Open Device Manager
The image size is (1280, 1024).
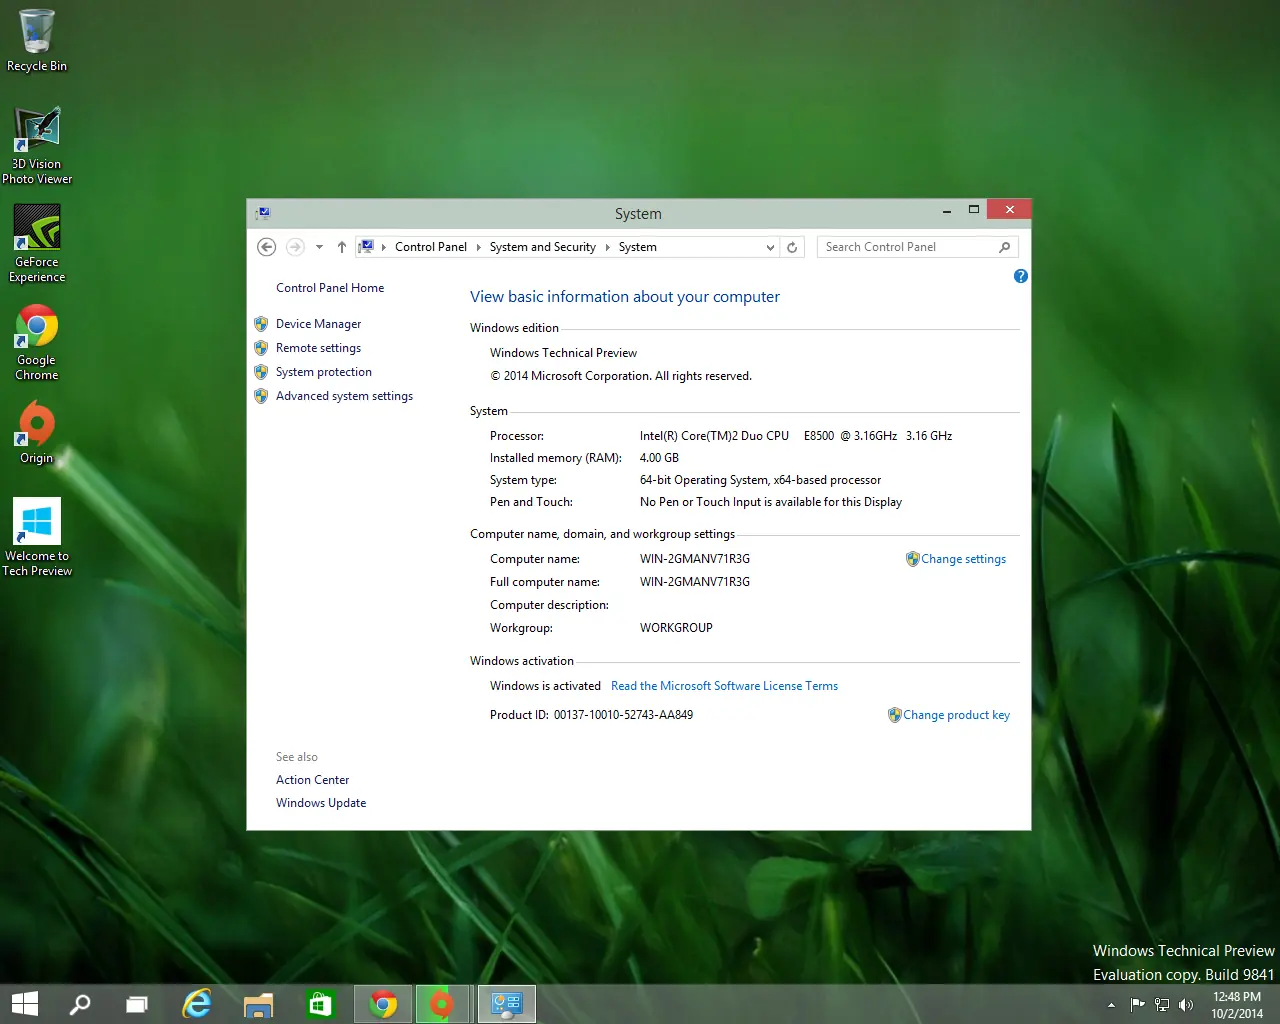coord(318,324)
